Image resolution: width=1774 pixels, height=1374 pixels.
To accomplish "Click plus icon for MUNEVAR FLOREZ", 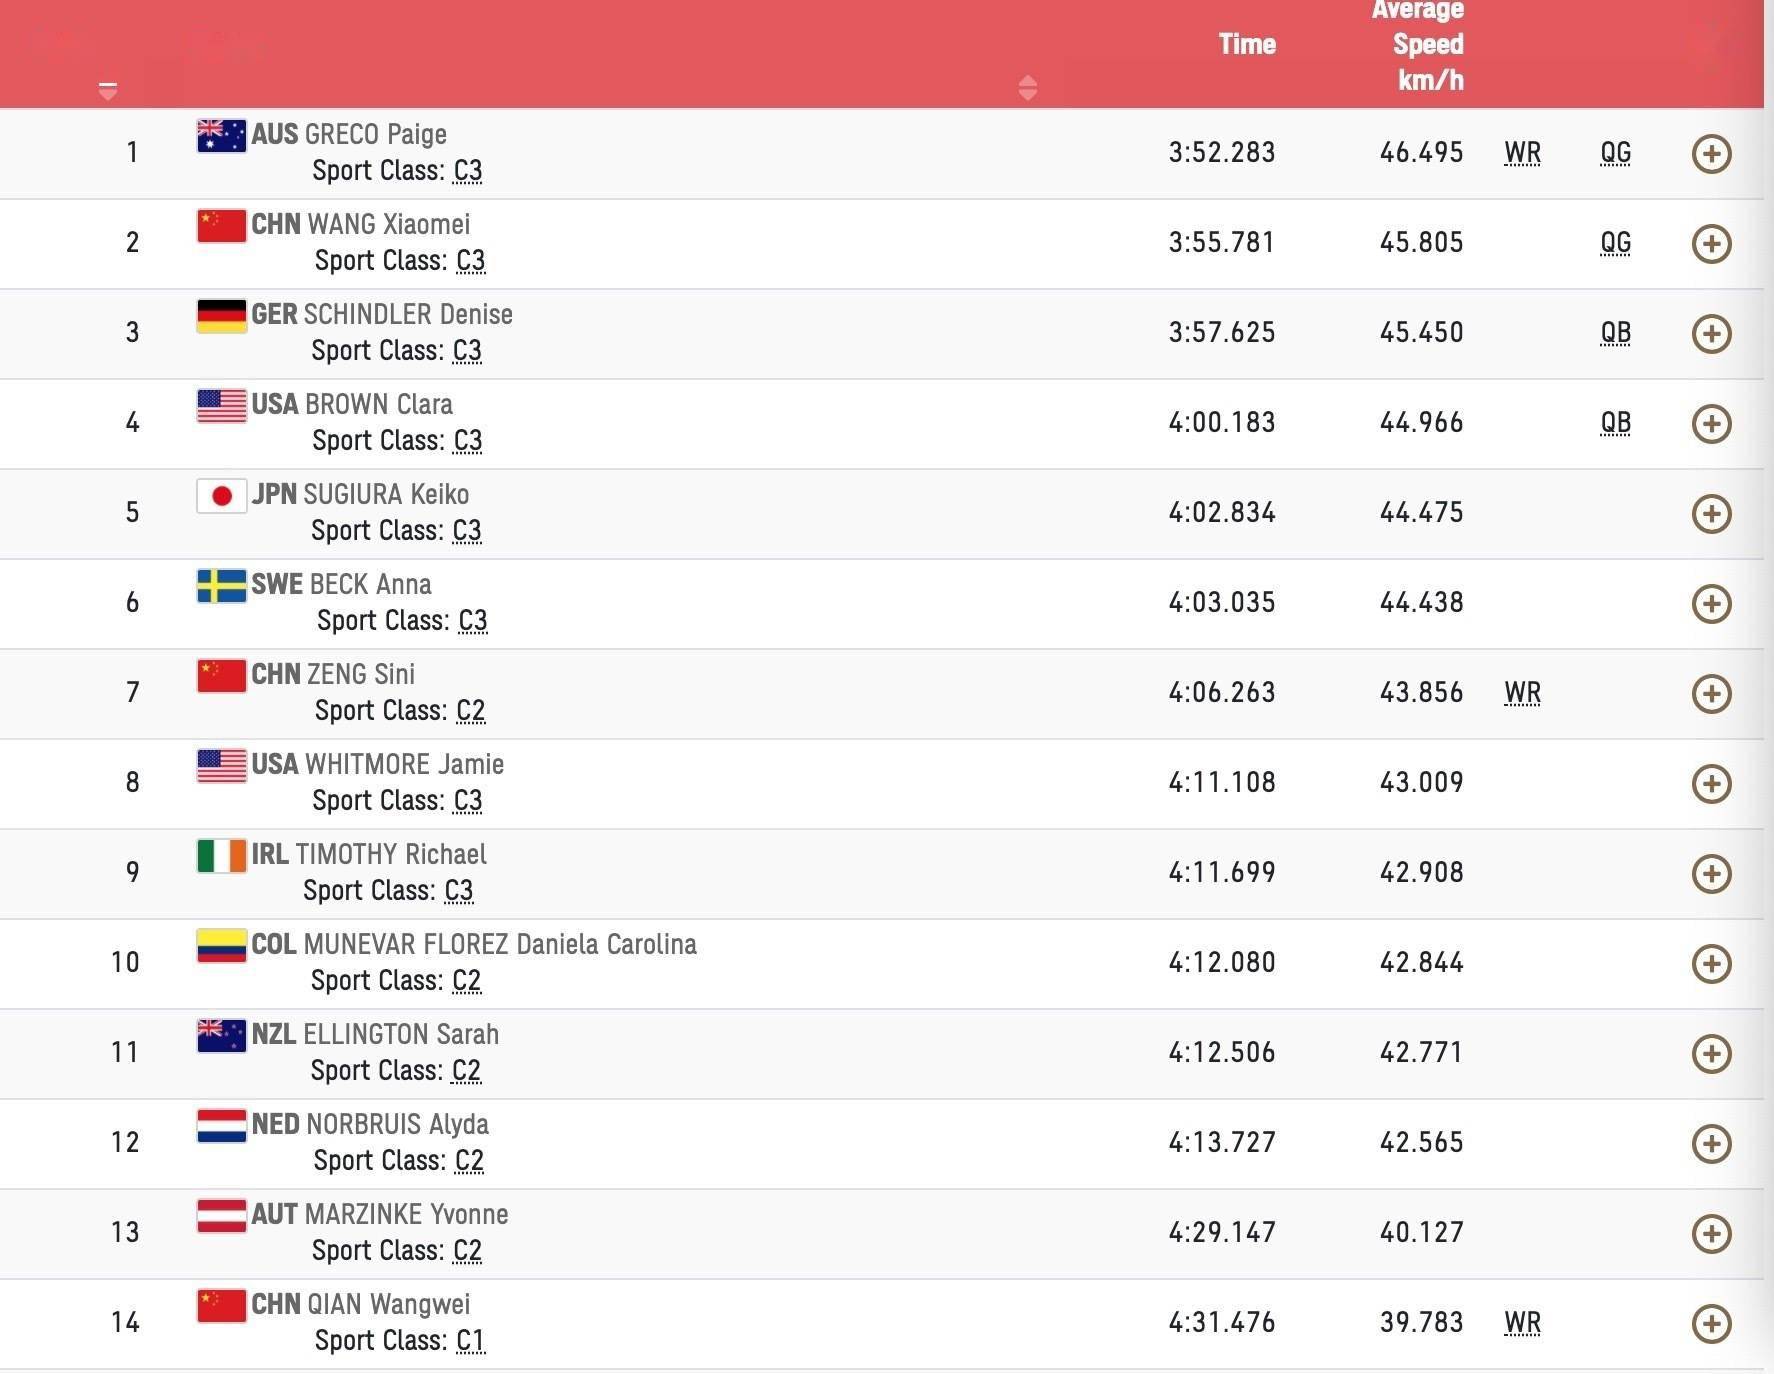I will pyautogui.click(x=1711, y=964).
